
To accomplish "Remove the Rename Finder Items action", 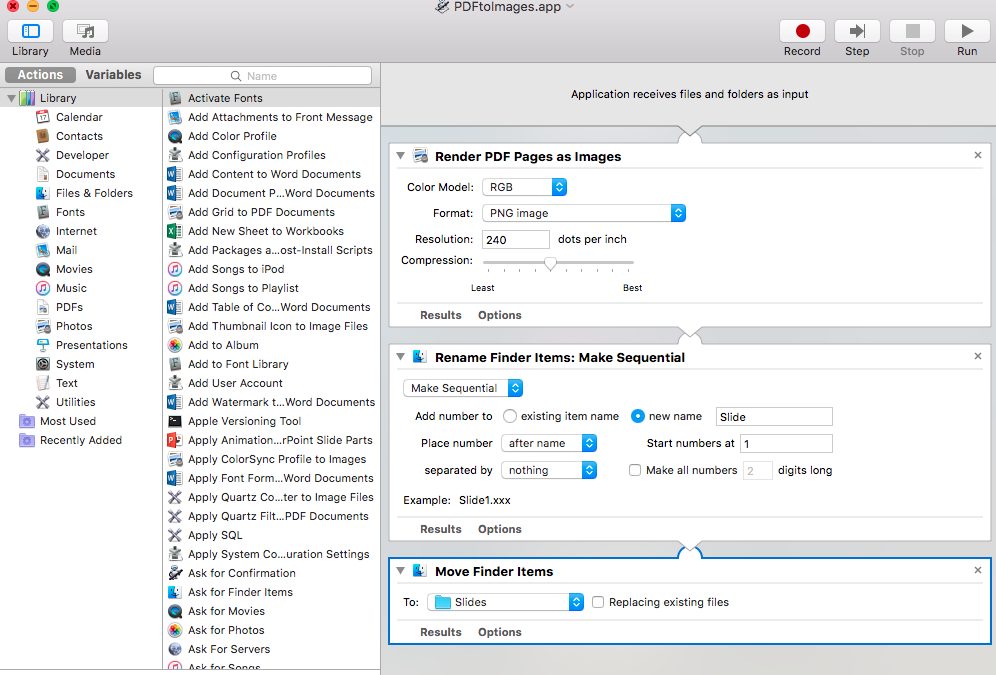I will point(978,356).
